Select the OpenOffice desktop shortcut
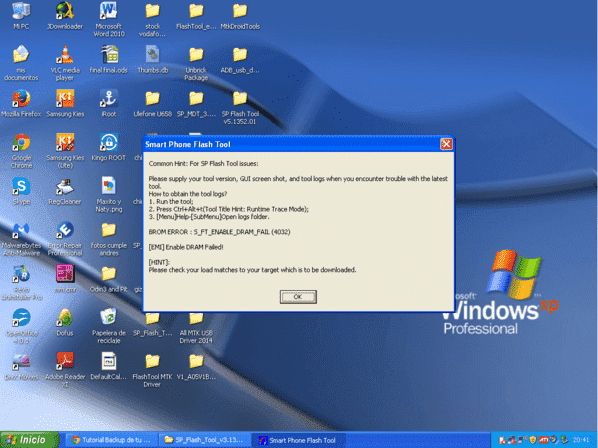Viewport: 598px width, 448px height. click(x=21, y=326)
